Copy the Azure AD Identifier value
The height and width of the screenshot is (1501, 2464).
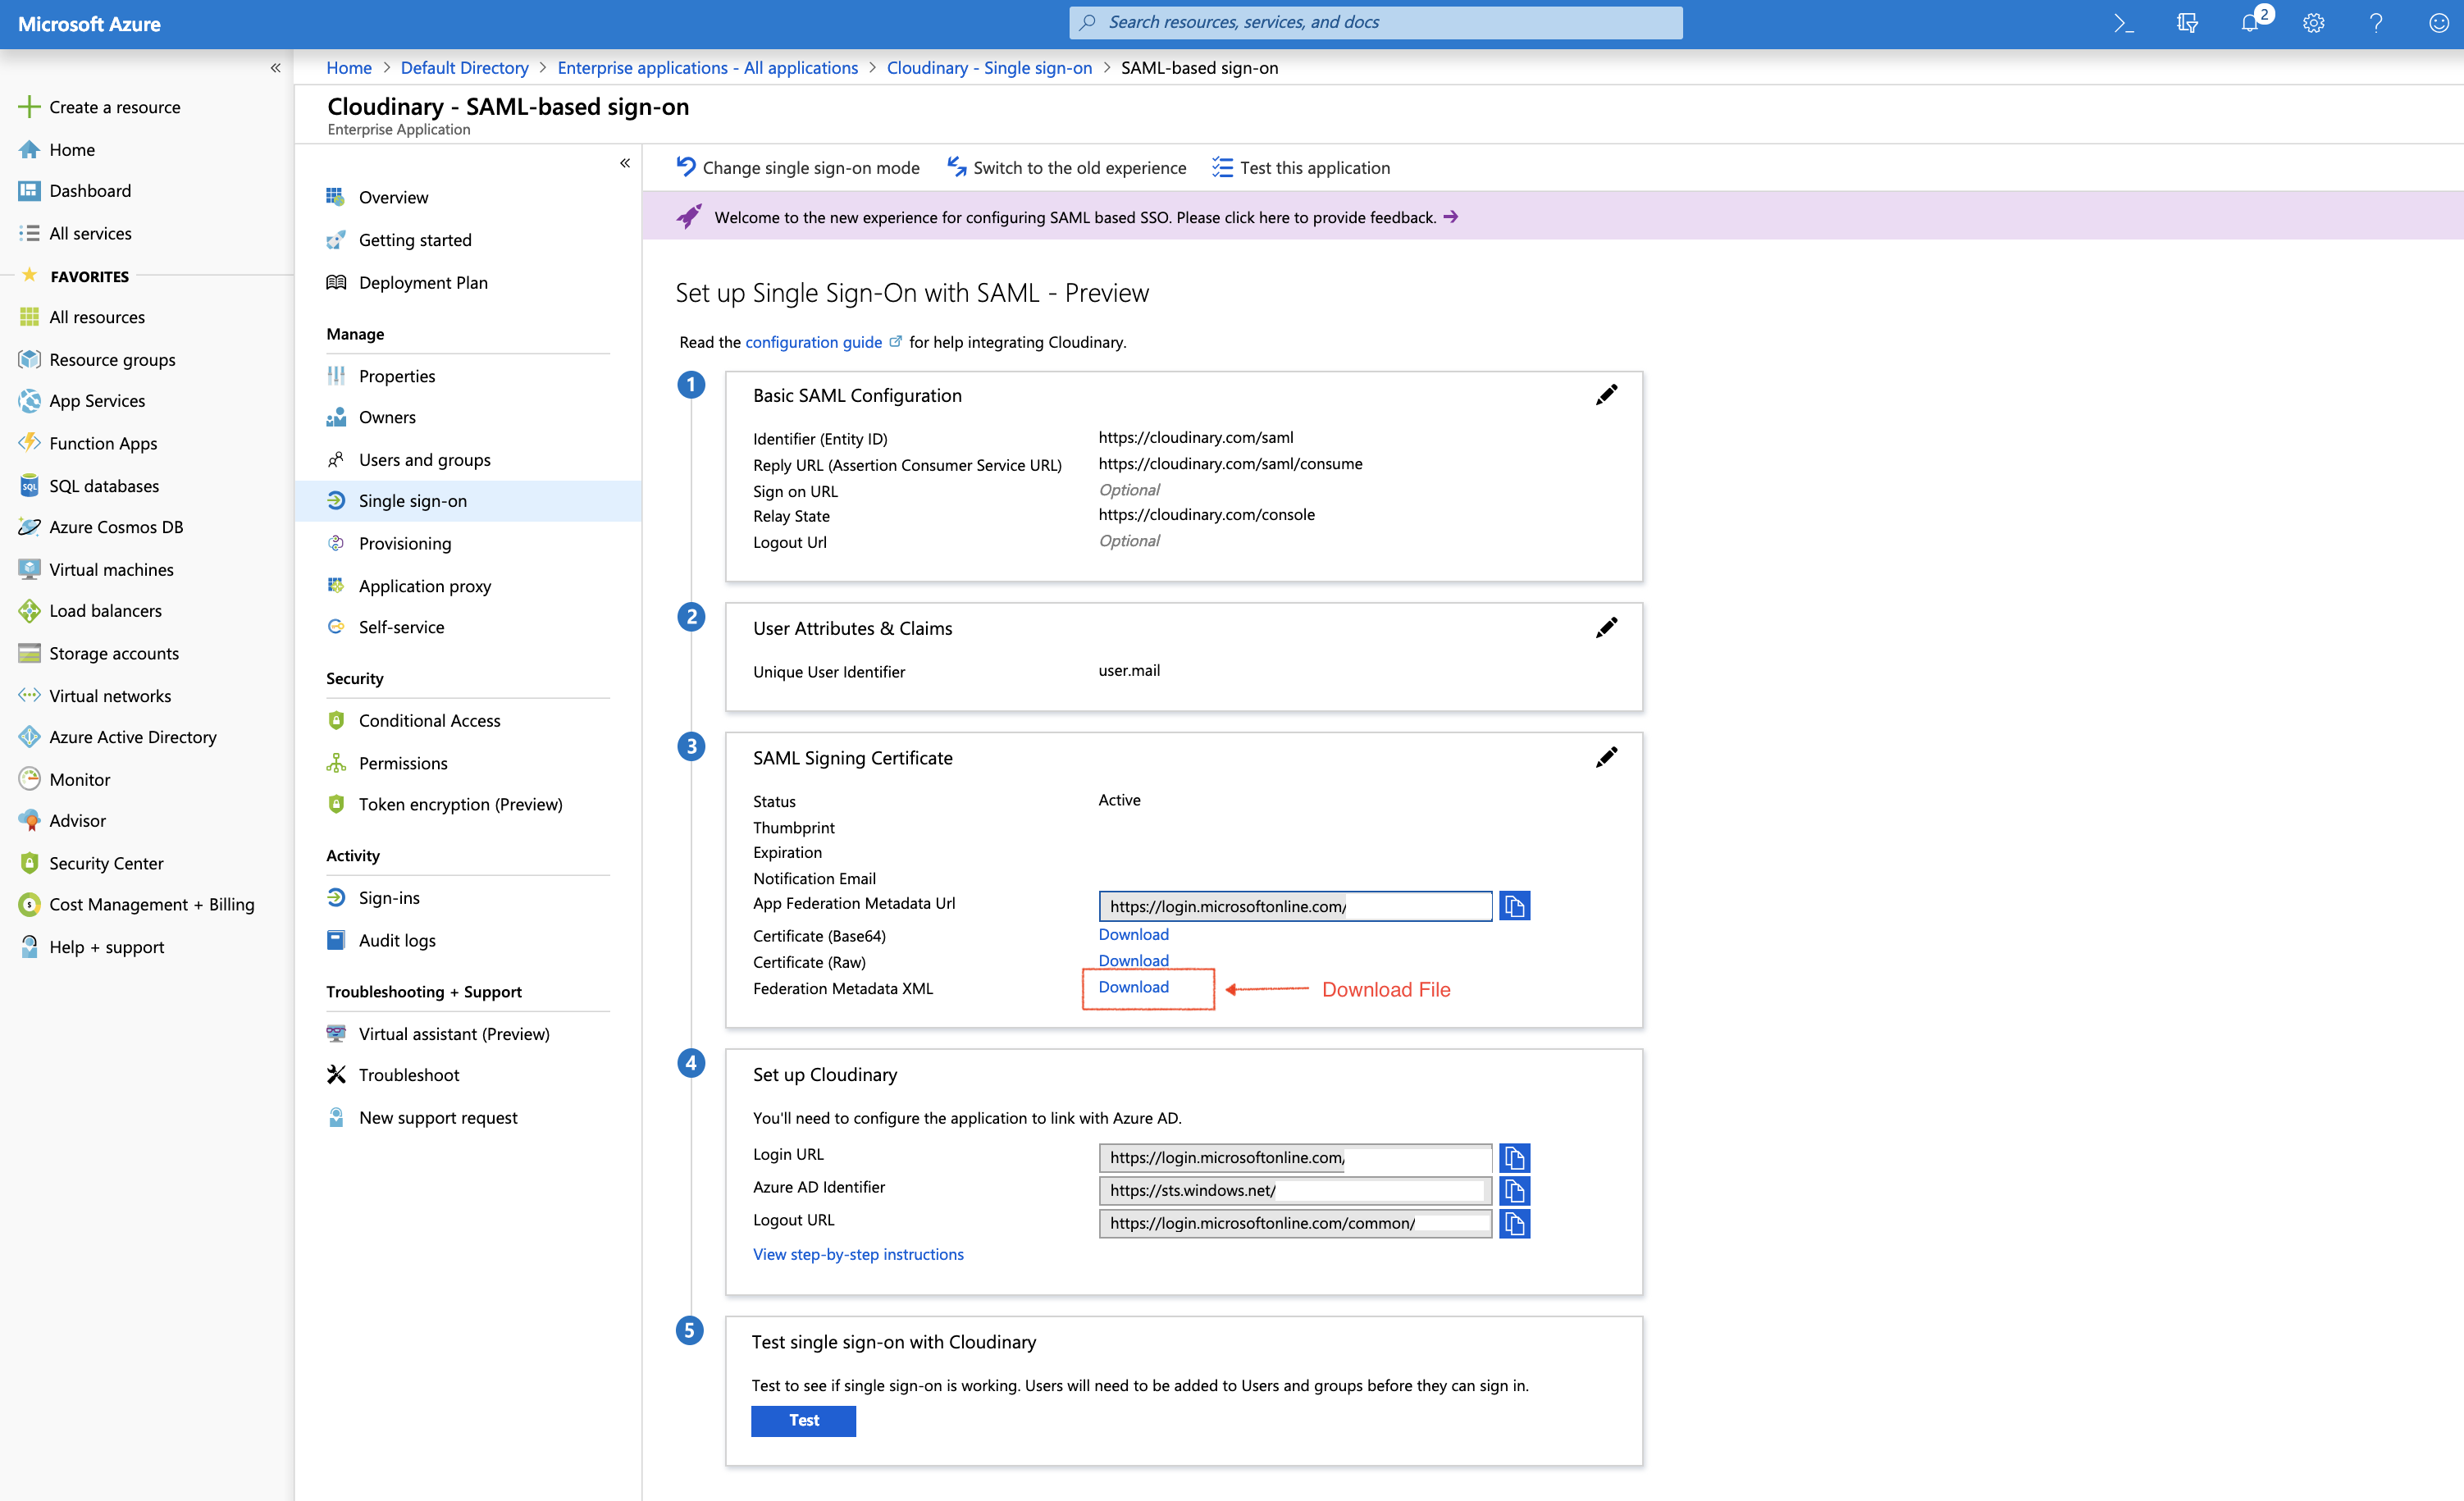coord(1514,1191)
